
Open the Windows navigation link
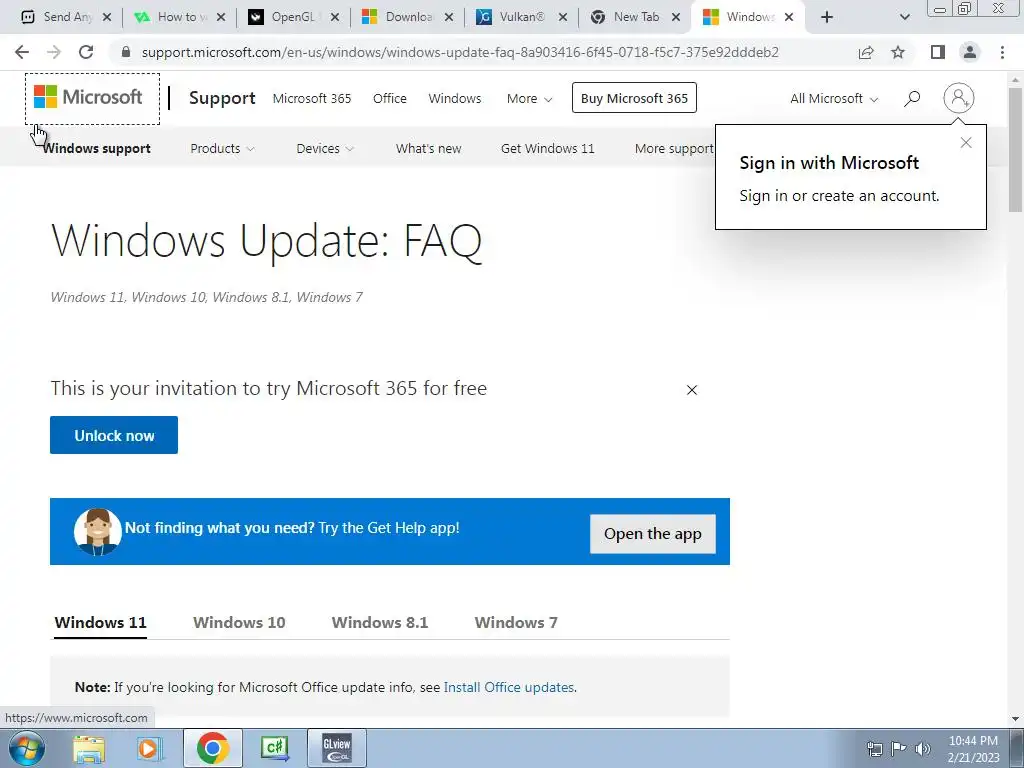click(x=455, y=99)
